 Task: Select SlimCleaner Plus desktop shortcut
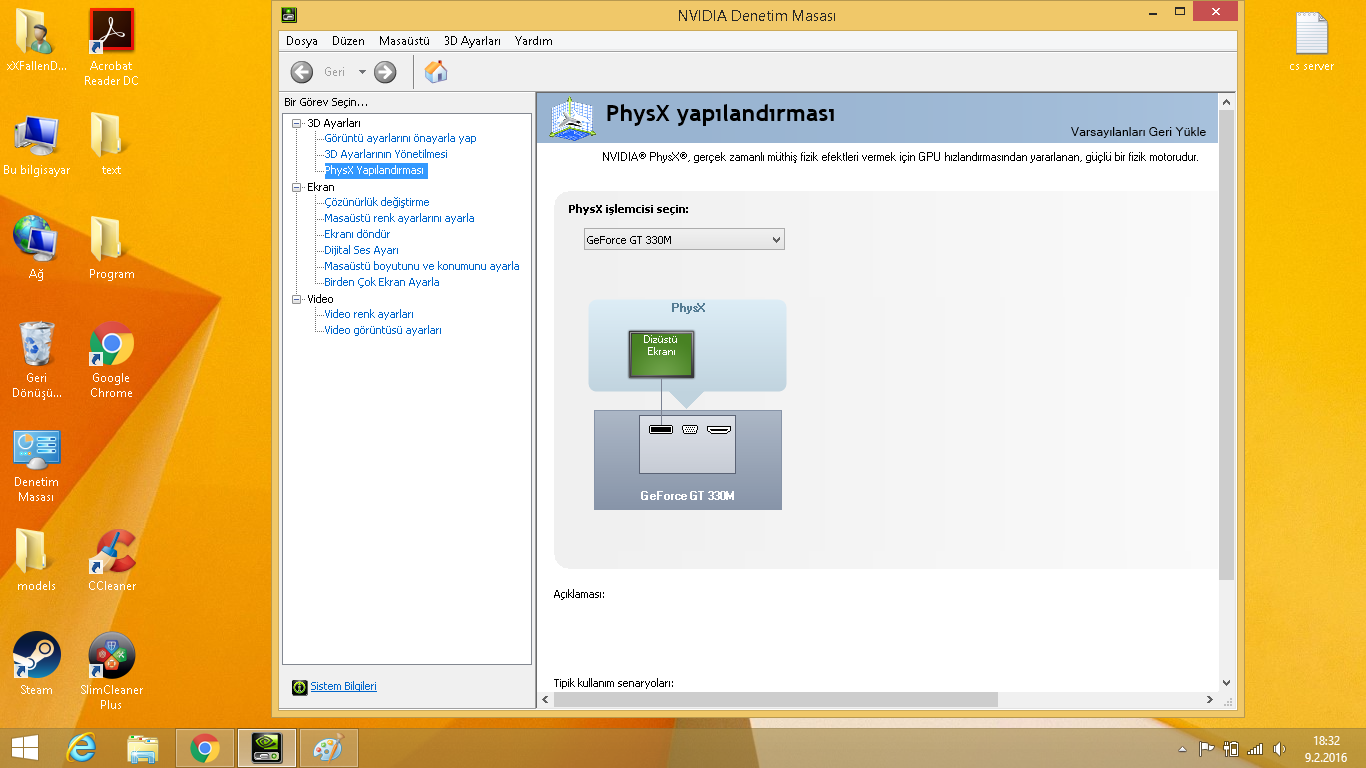[111, 672]
